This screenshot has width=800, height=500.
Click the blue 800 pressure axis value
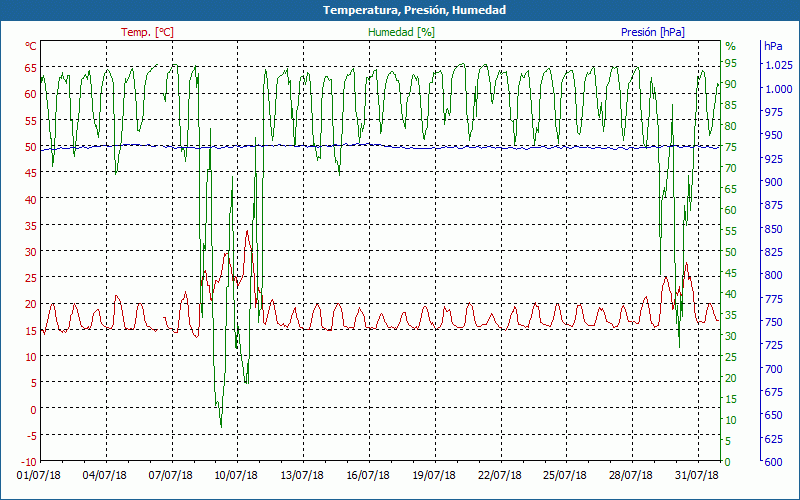click(x=773, y=276)
